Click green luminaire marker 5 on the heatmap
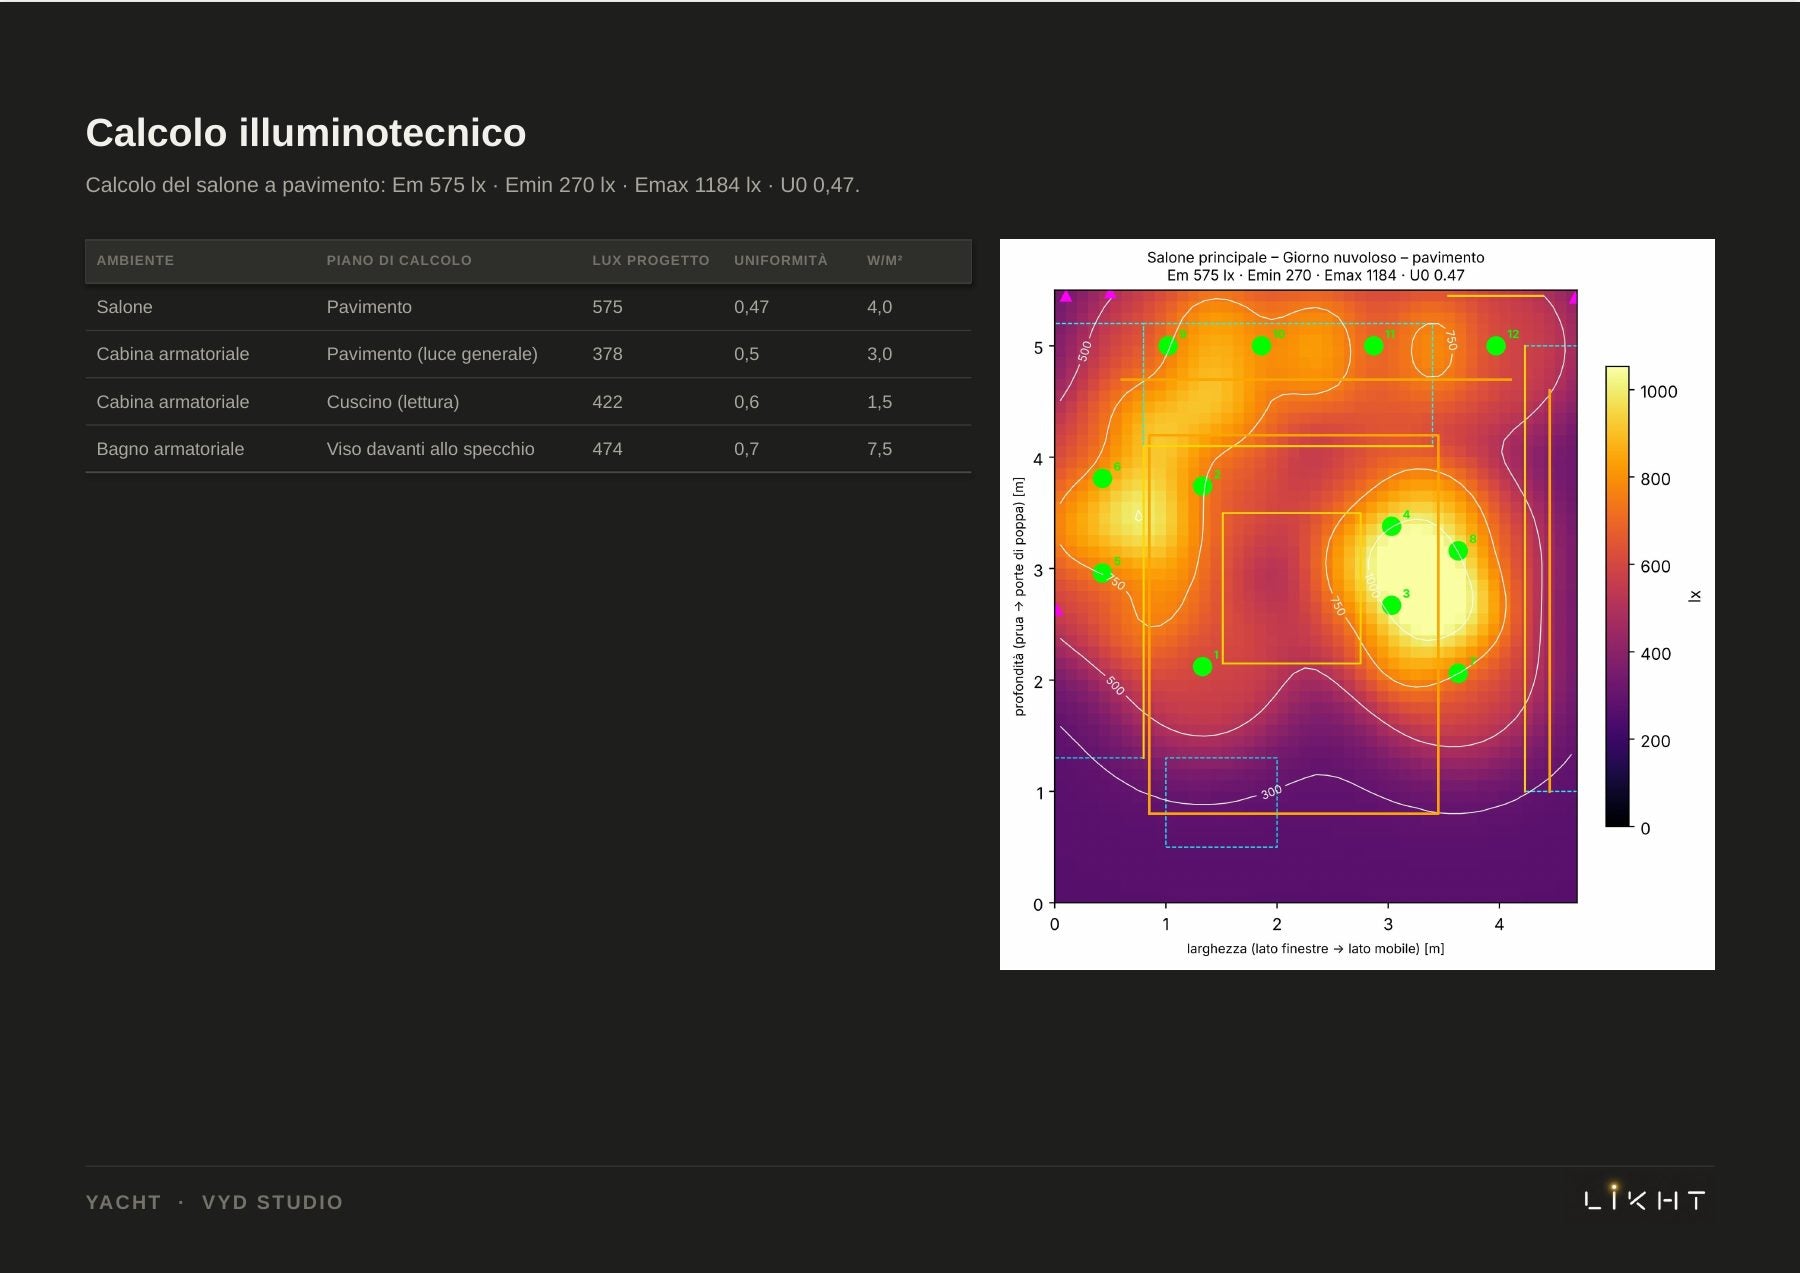Viewport: 1800px width, 1273px height. pos(1102,573)
